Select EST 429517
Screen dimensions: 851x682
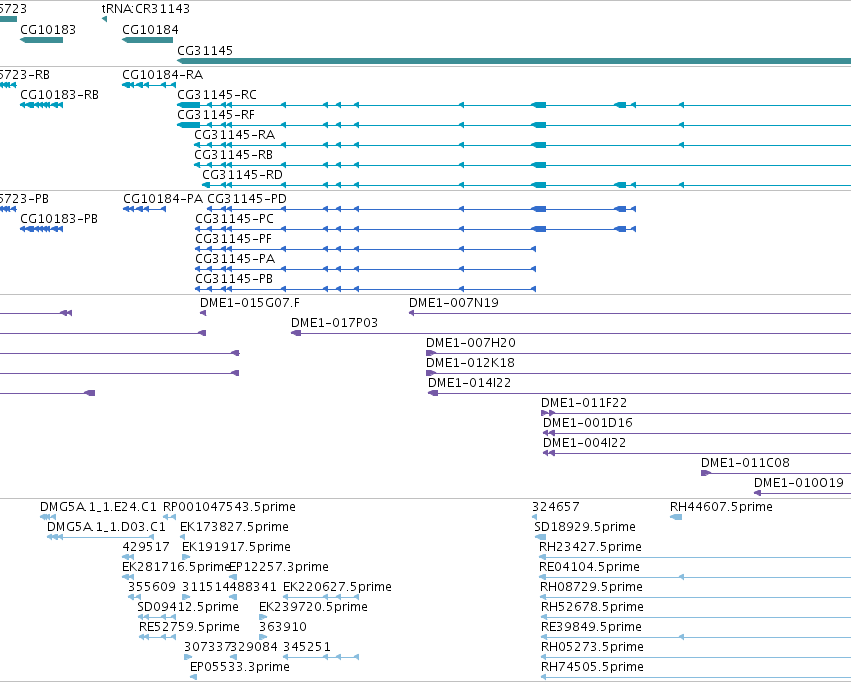(x=146, y=547)
